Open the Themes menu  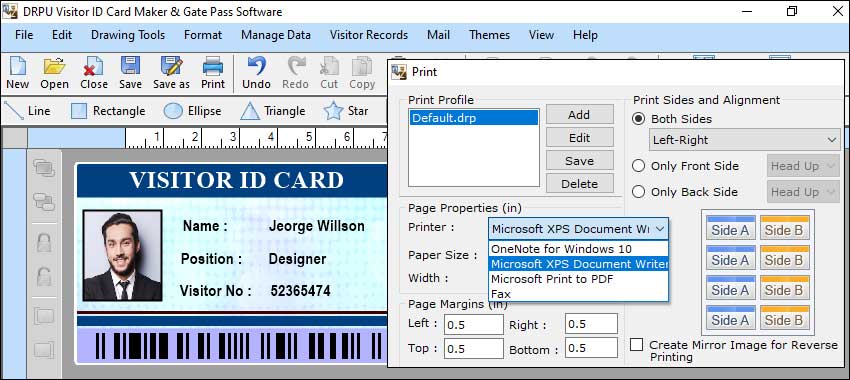click(x=489, y=35)
